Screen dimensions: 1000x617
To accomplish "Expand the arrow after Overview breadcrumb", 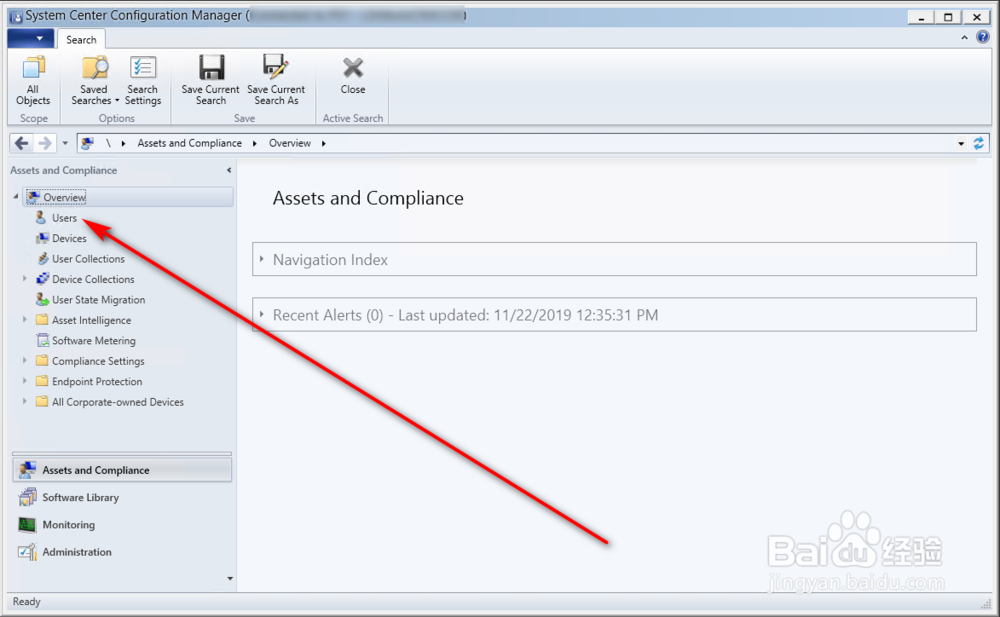I will (323, 144).
